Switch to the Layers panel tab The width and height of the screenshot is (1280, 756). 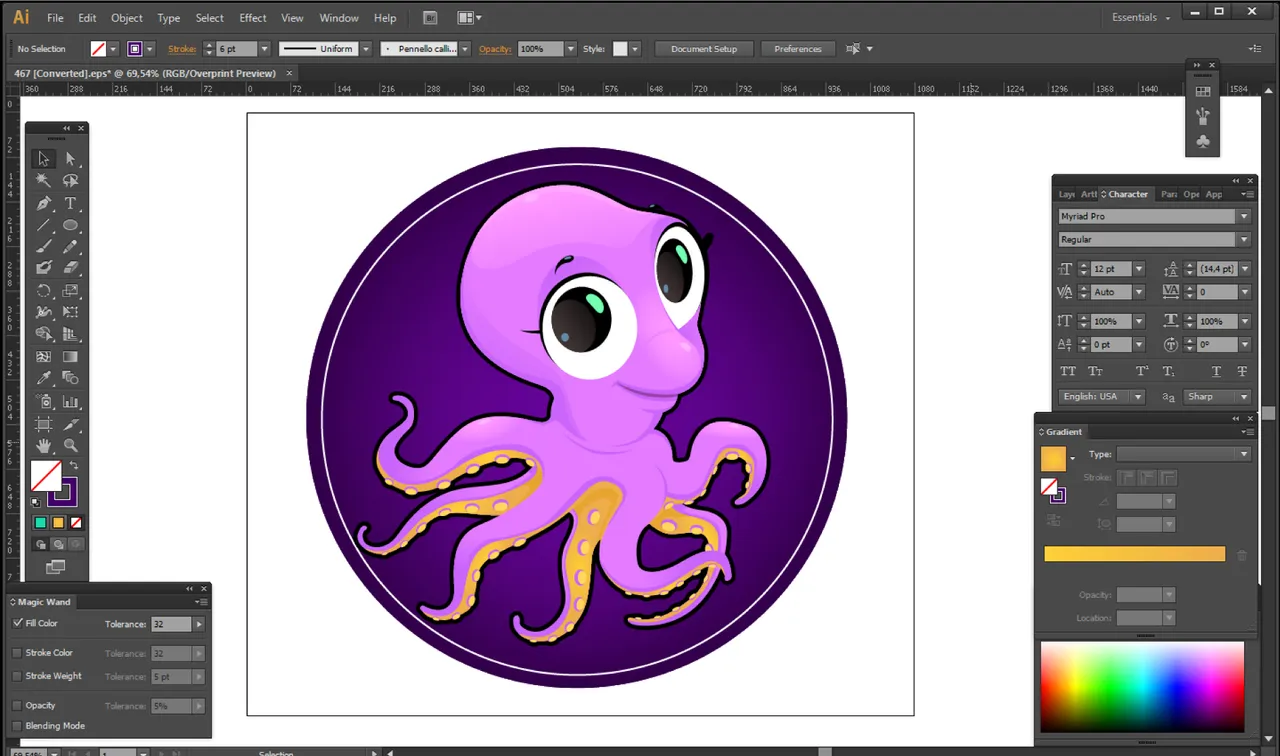[x=1067, y=194]
